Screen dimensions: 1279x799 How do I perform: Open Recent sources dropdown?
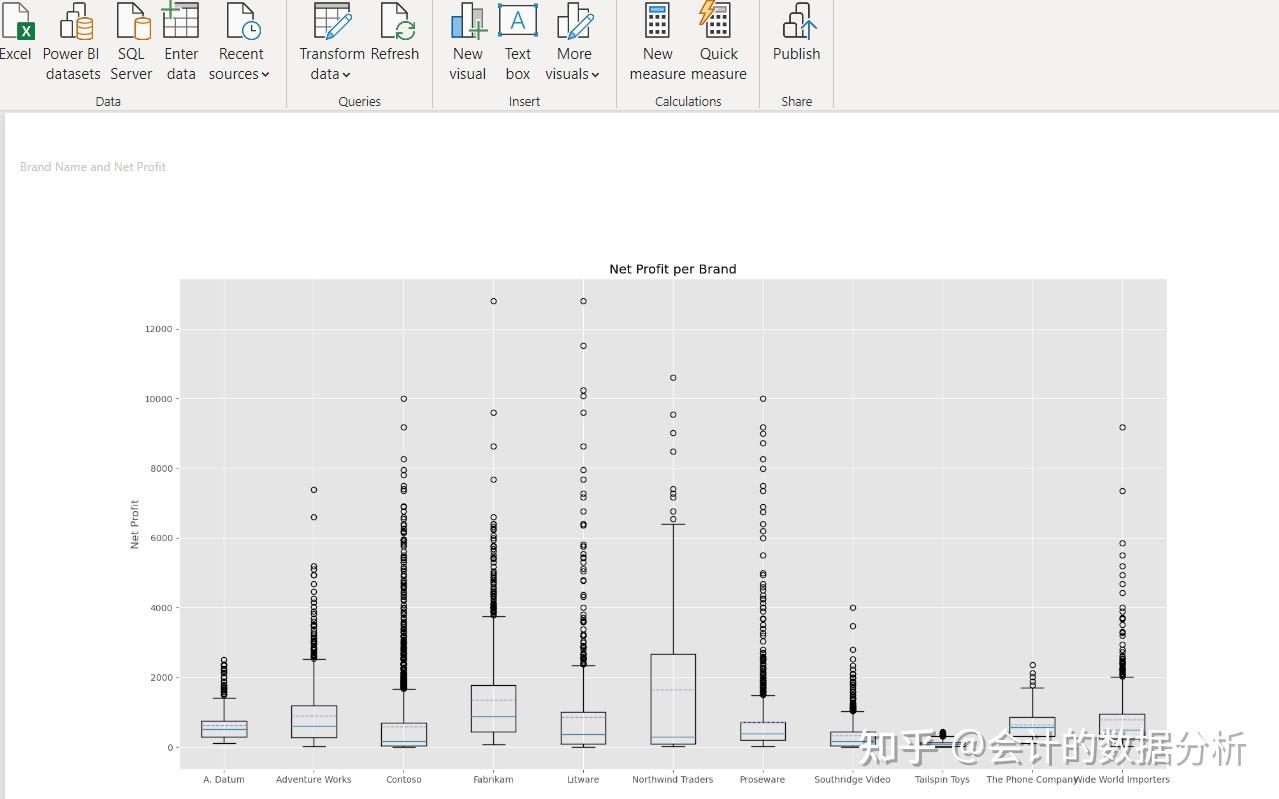point(240,42)
